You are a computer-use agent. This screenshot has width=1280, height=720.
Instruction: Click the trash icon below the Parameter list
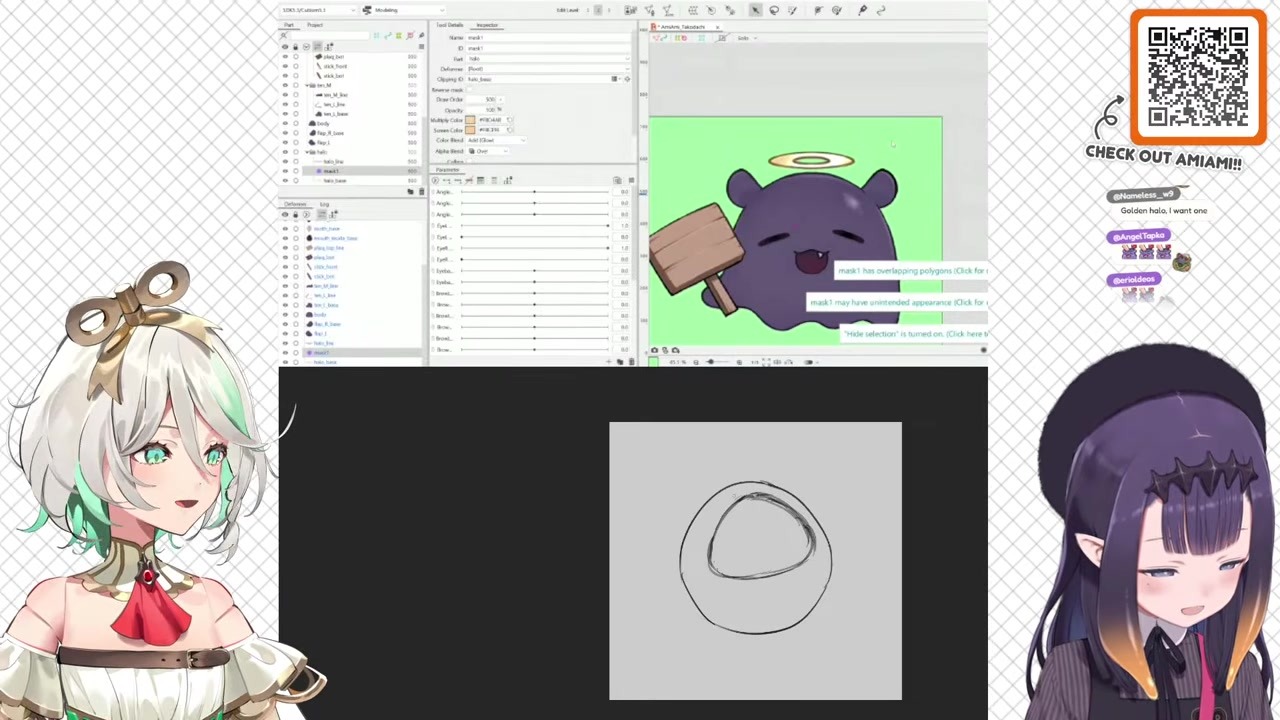coord(630,361)
